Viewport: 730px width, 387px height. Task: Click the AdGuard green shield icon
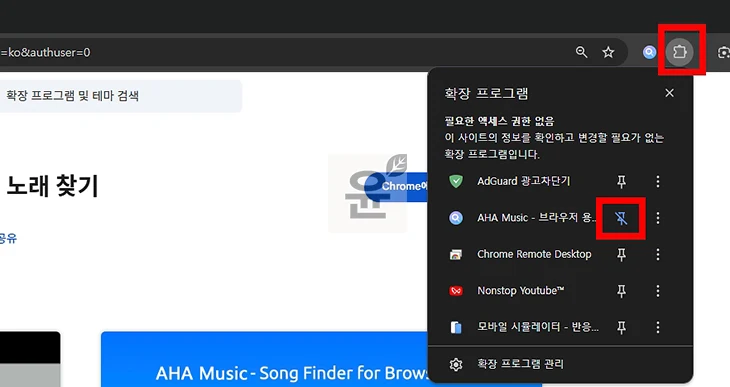point(456,181)
